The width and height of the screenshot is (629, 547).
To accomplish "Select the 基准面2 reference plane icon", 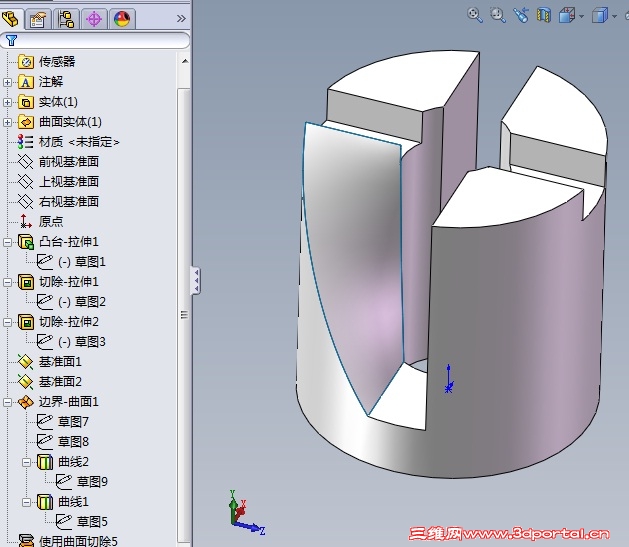I will 26,382.
